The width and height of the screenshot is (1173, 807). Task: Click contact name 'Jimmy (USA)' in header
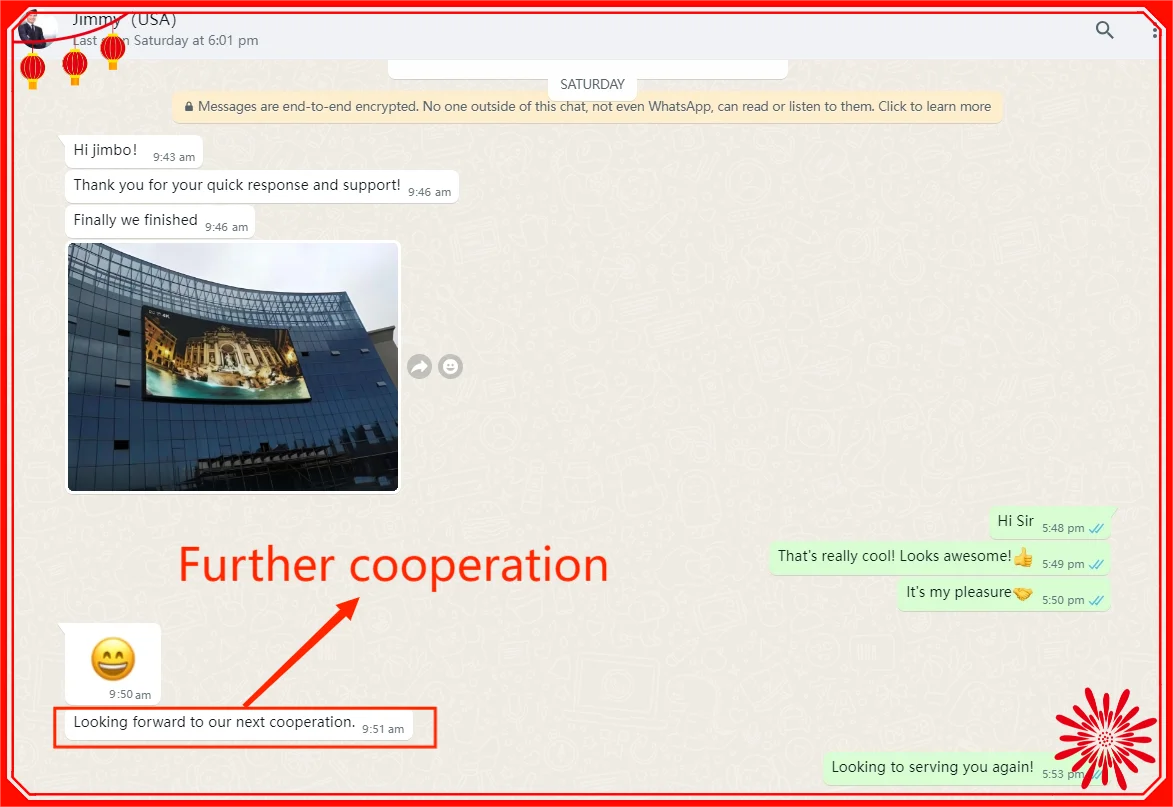click(124, 19)
